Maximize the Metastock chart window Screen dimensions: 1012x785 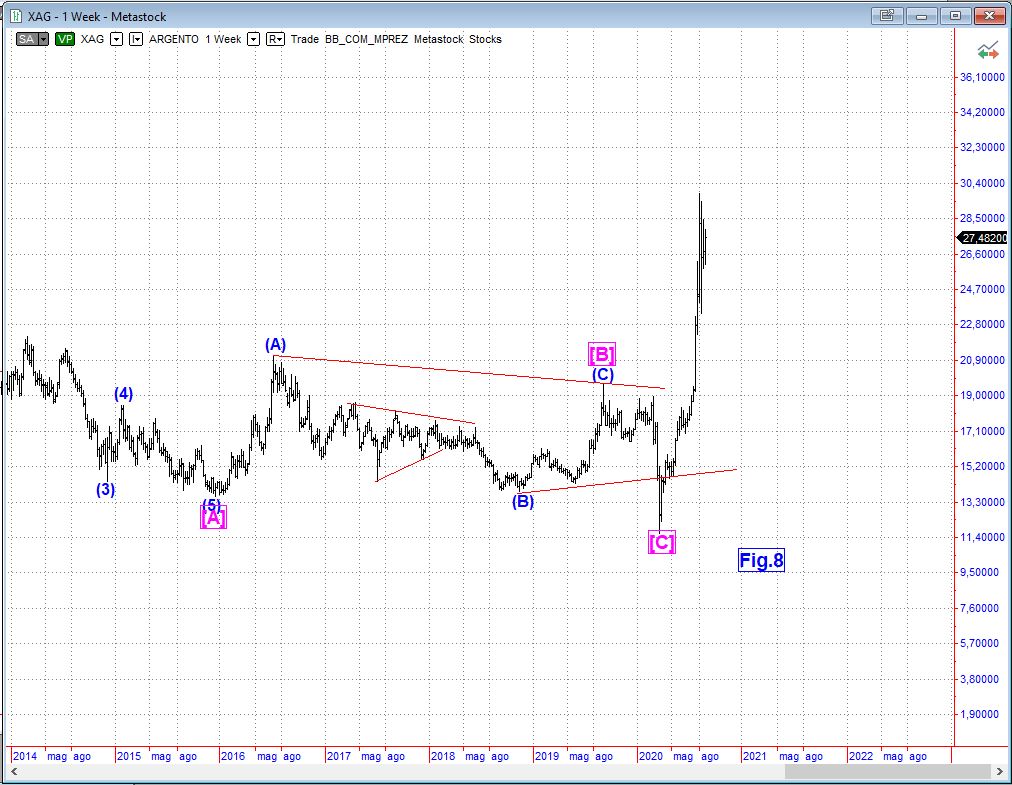tap(955, 15)
